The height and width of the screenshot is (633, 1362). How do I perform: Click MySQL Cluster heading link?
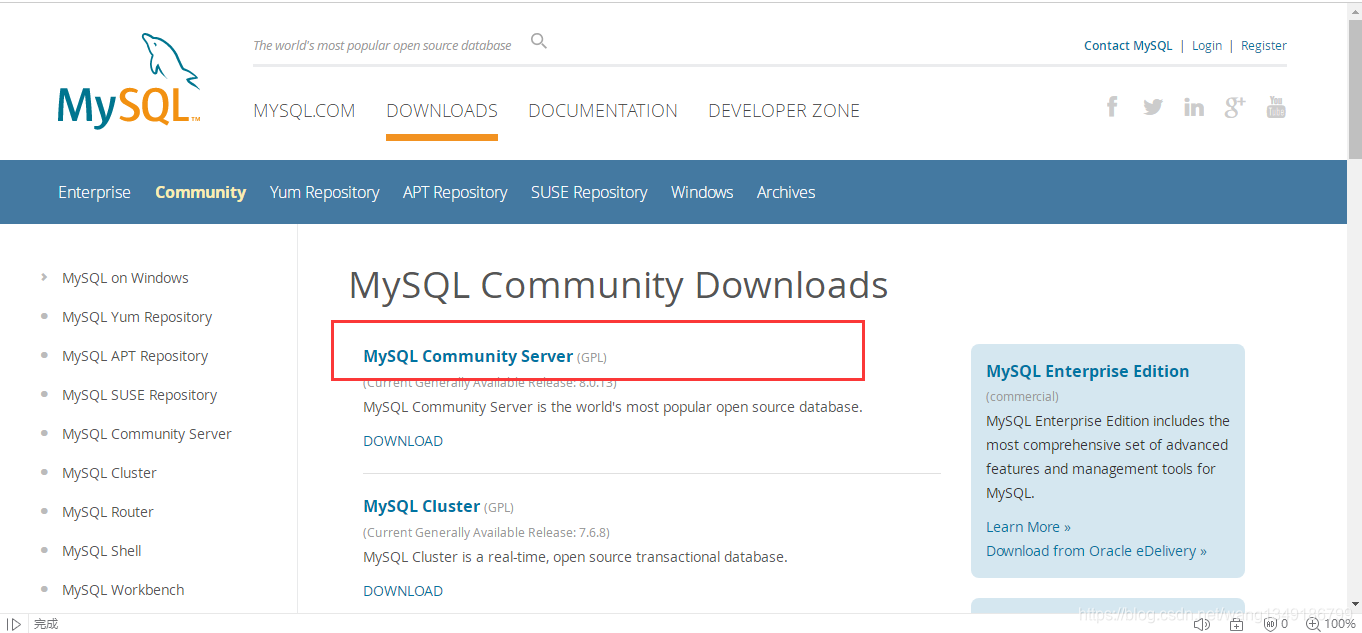(422, 506)
